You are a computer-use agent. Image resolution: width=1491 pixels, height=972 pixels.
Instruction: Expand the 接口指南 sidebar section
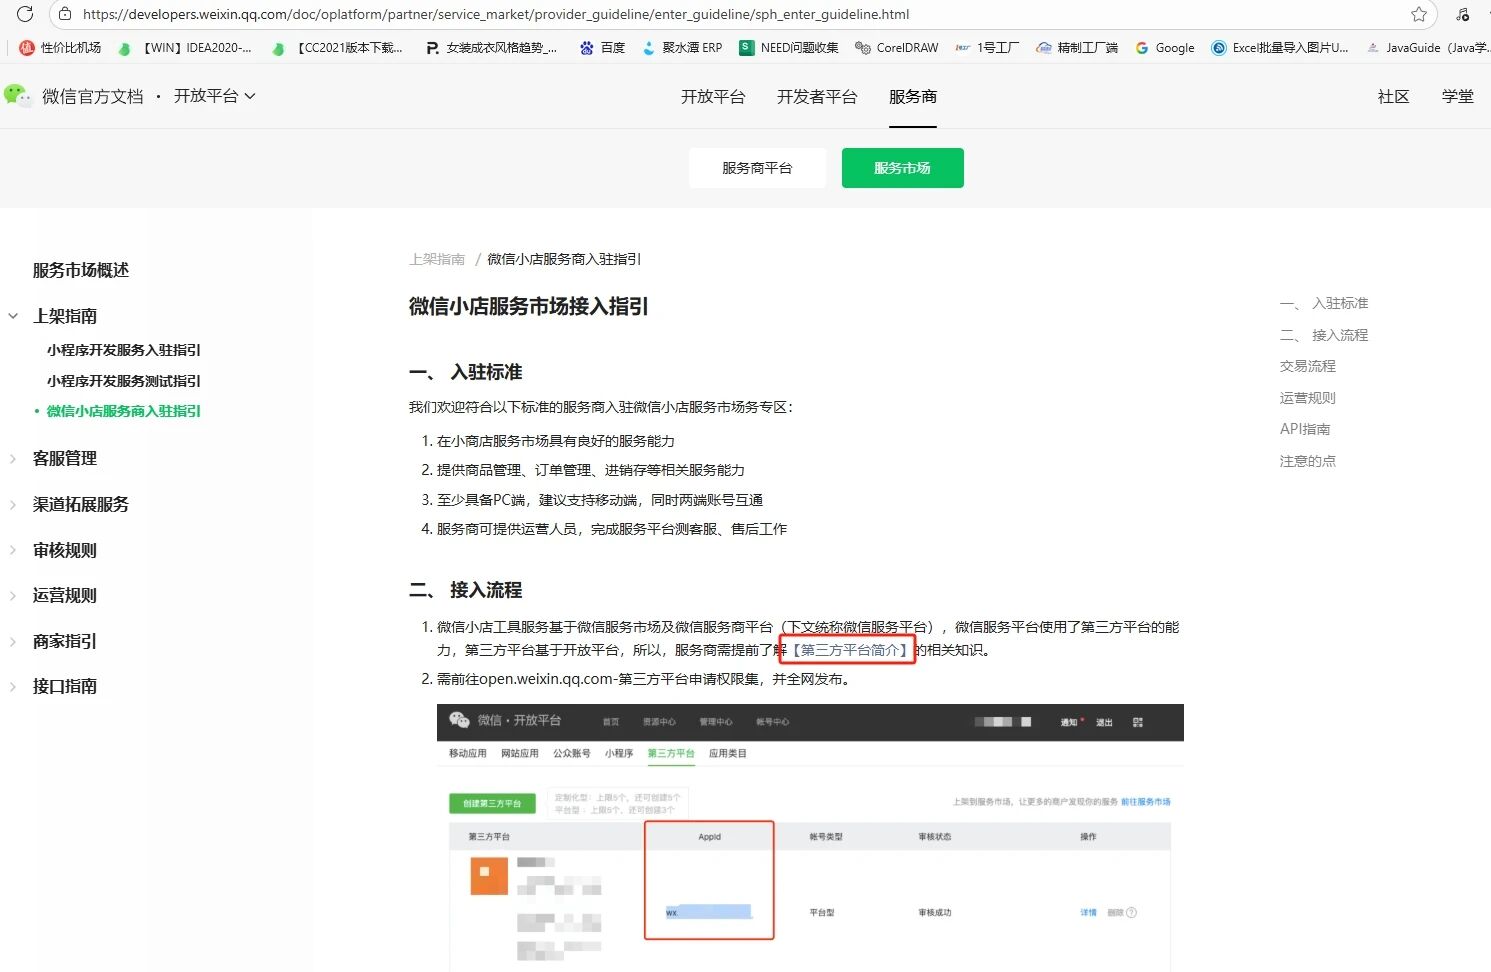13,687
